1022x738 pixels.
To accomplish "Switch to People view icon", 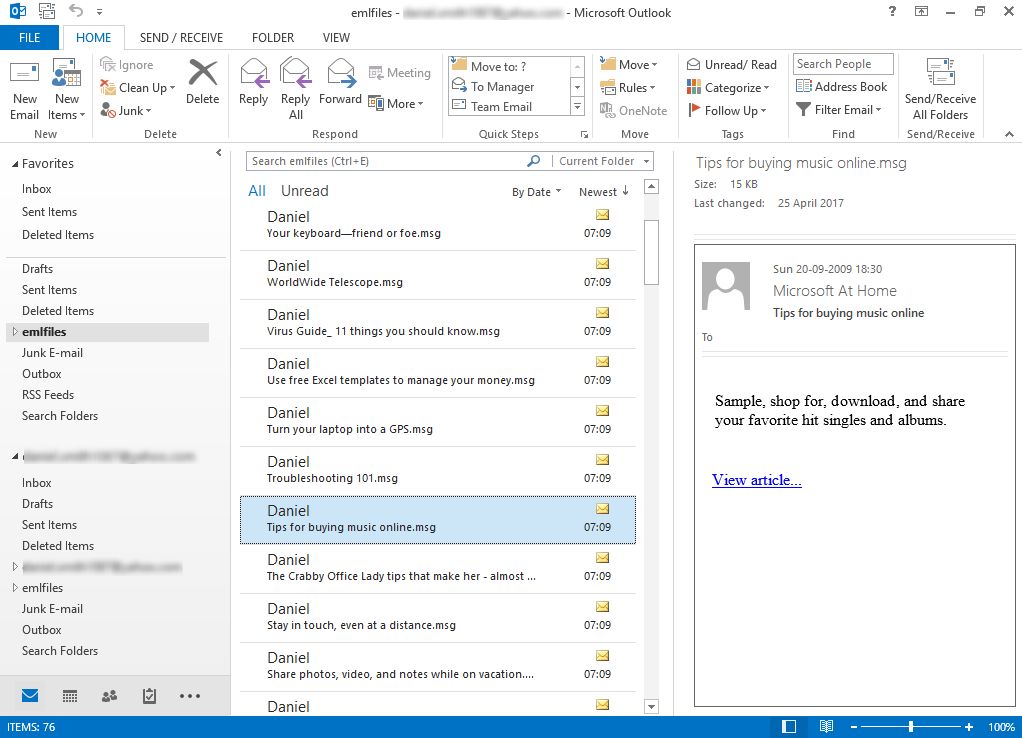I will [x=110, y=696].
